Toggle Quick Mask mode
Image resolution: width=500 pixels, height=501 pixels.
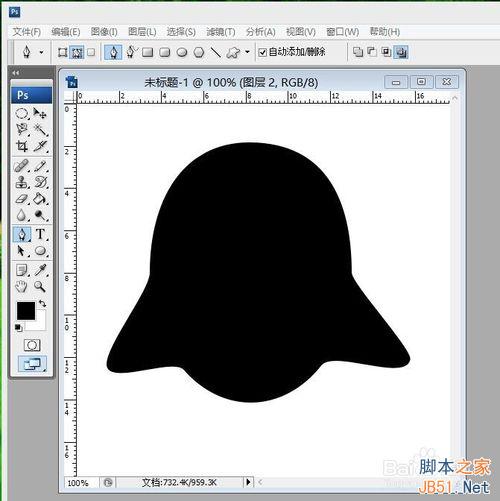tap(32, 345)
